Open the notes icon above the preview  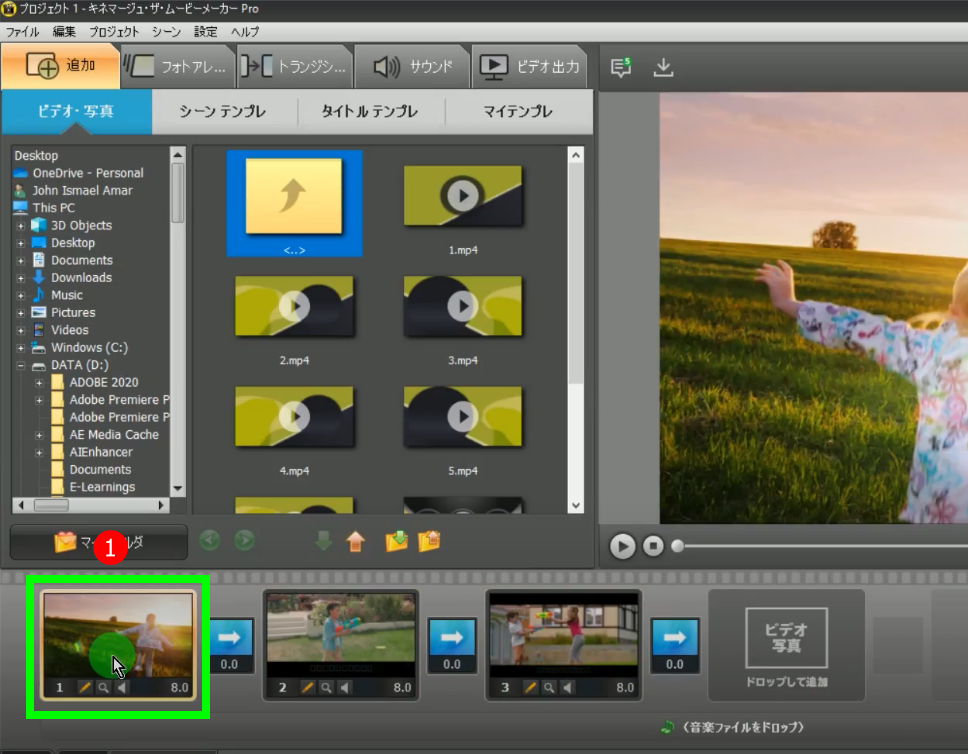point(621,68)
